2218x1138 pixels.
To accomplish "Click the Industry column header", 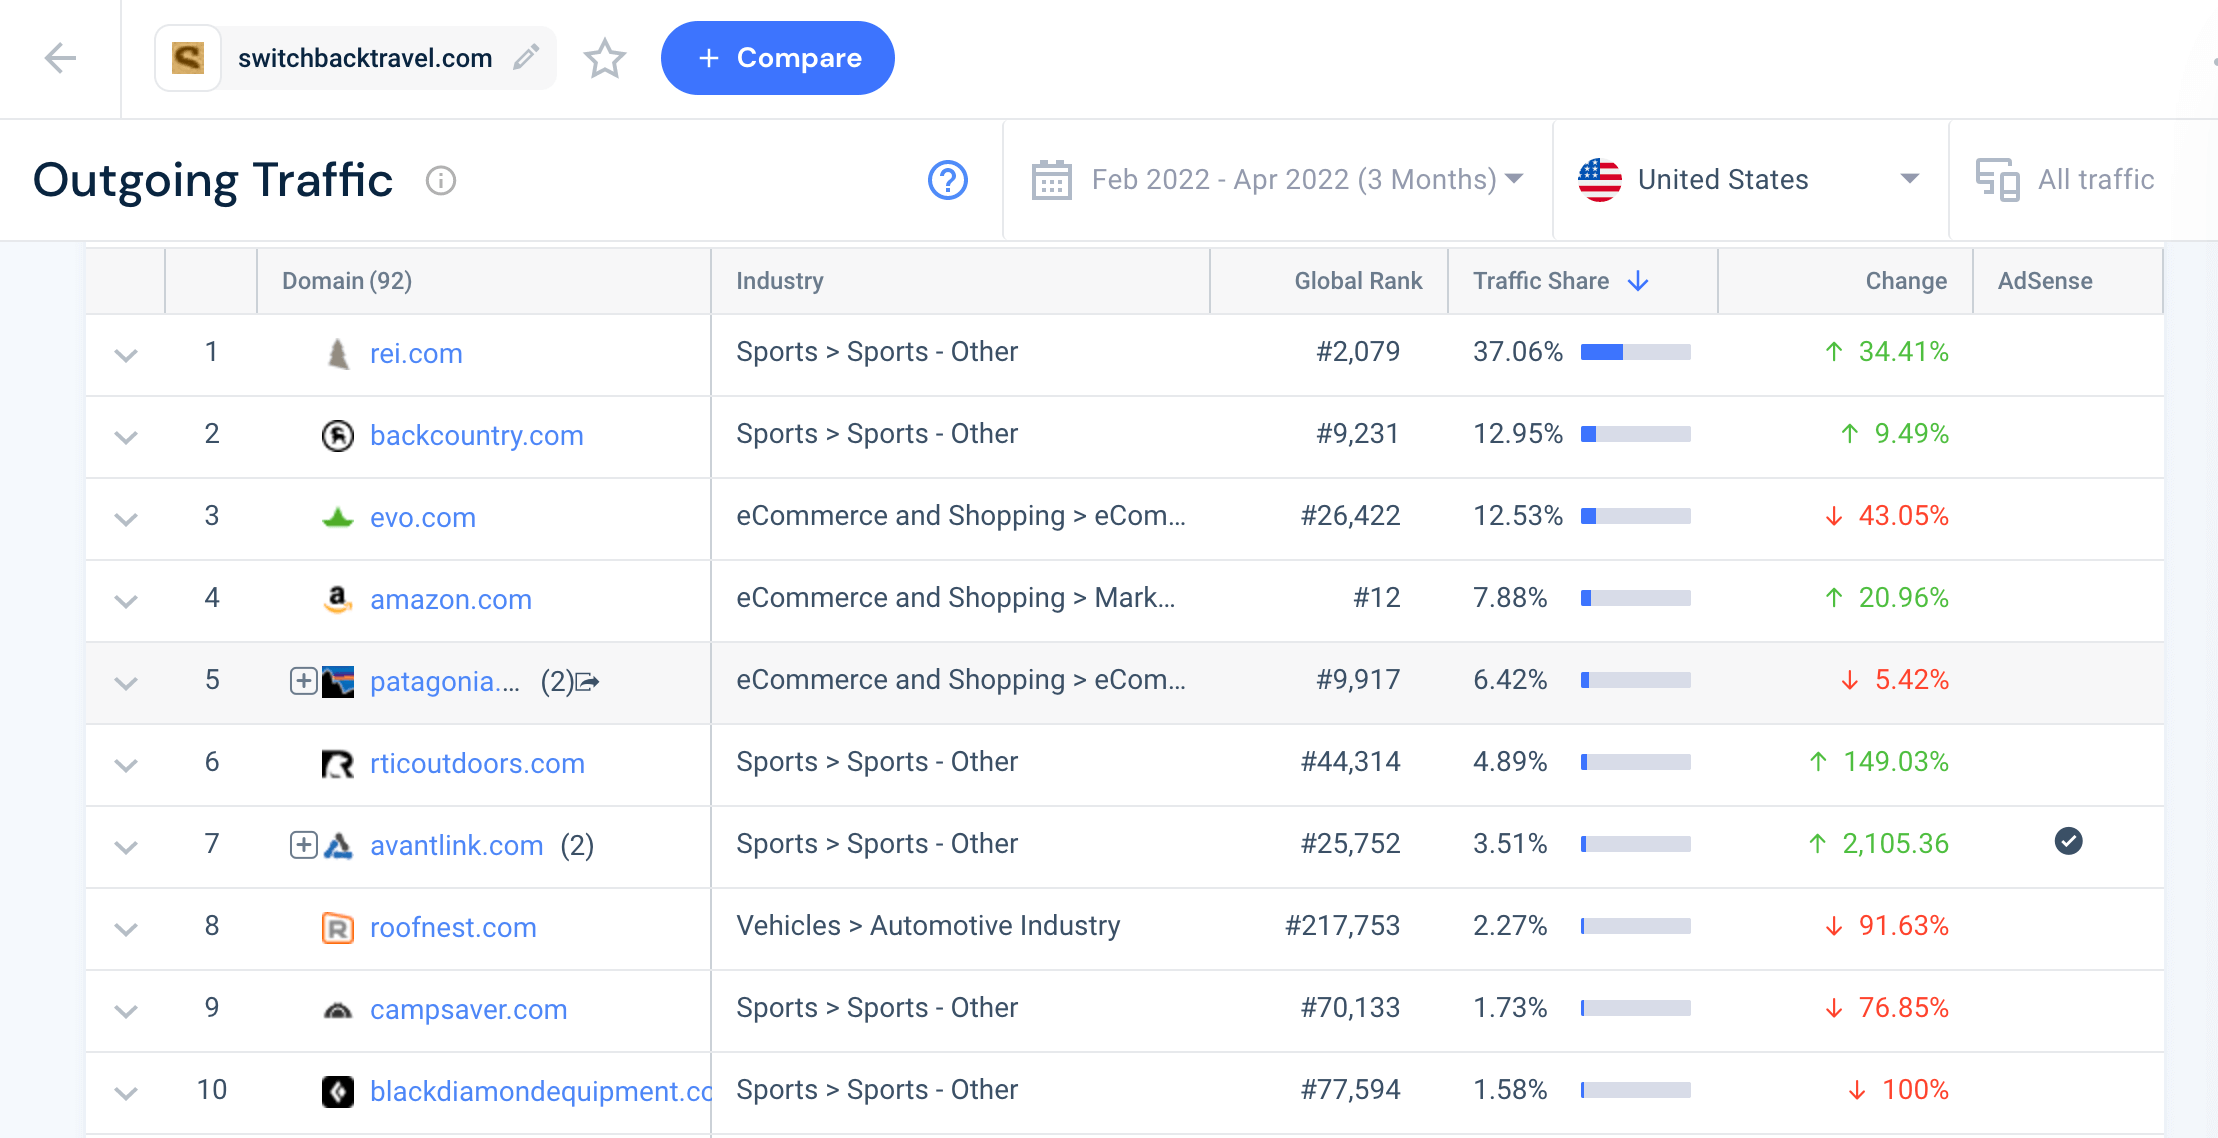I will [780, 281].
